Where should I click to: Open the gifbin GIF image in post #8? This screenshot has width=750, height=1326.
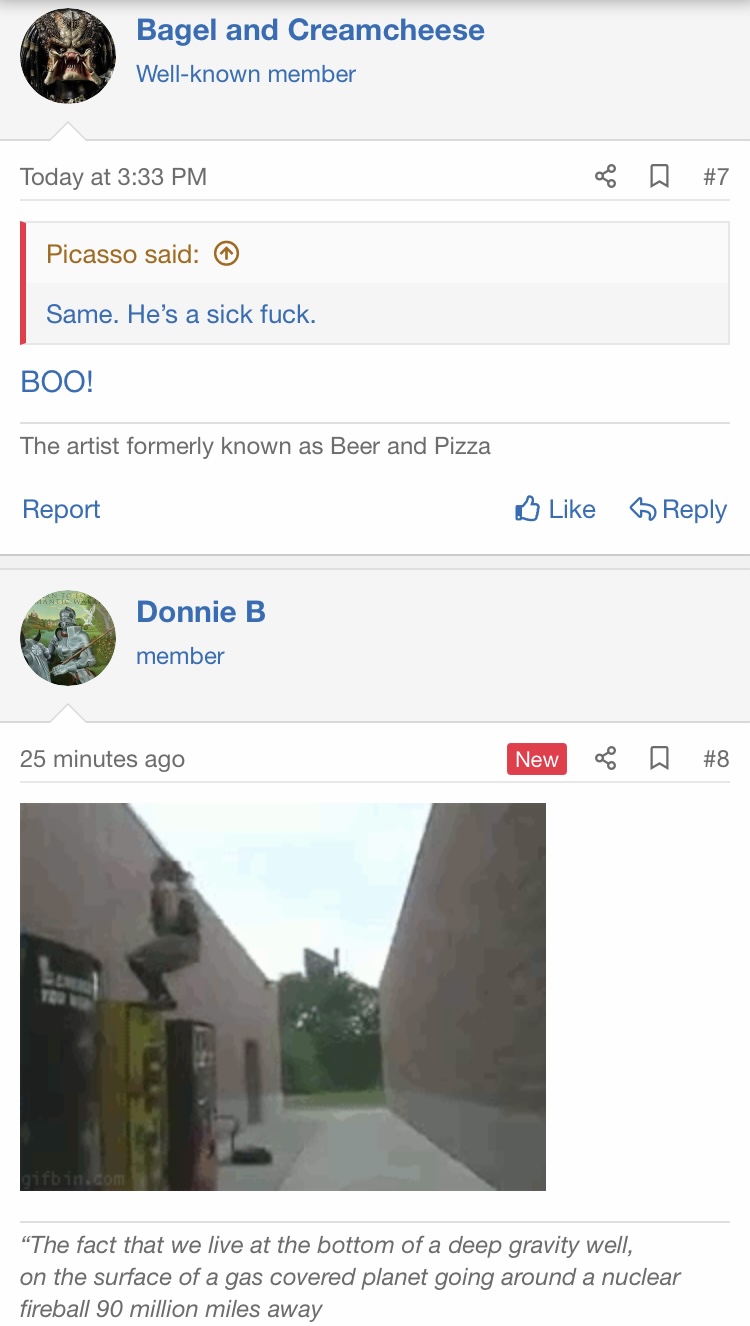(283, 996)
